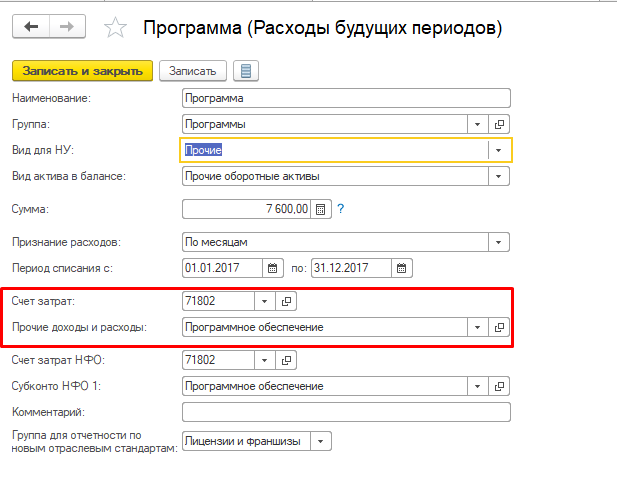Expand the Вид для НУ dropdown
Viewport: 617px width, 498px height.
coord(498,150)
